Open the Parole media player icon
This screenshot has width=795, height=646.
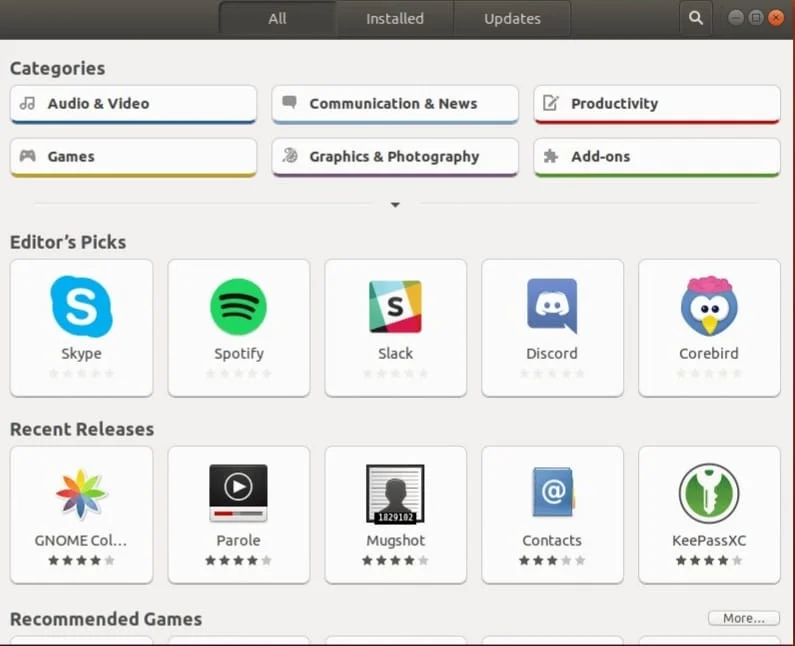pos(238,493)
